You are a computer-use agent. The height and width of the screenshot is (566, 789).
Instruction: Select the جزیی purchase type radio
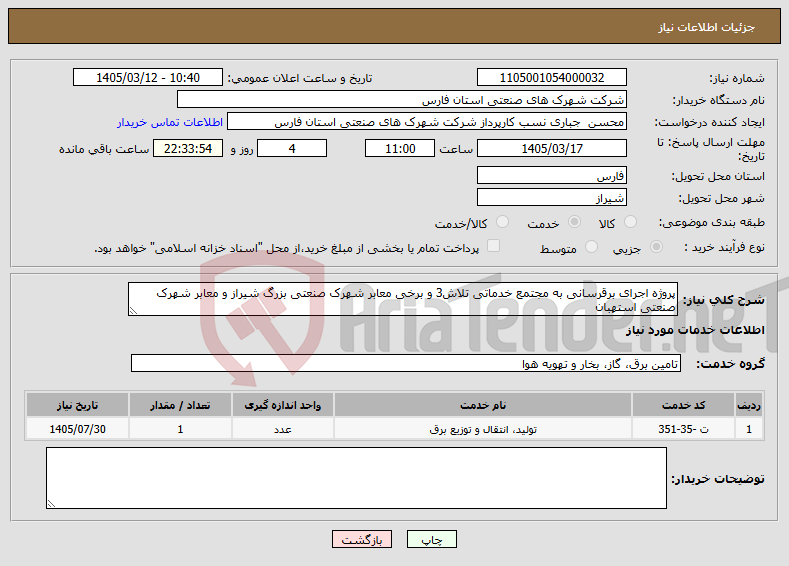click(656, 247)
